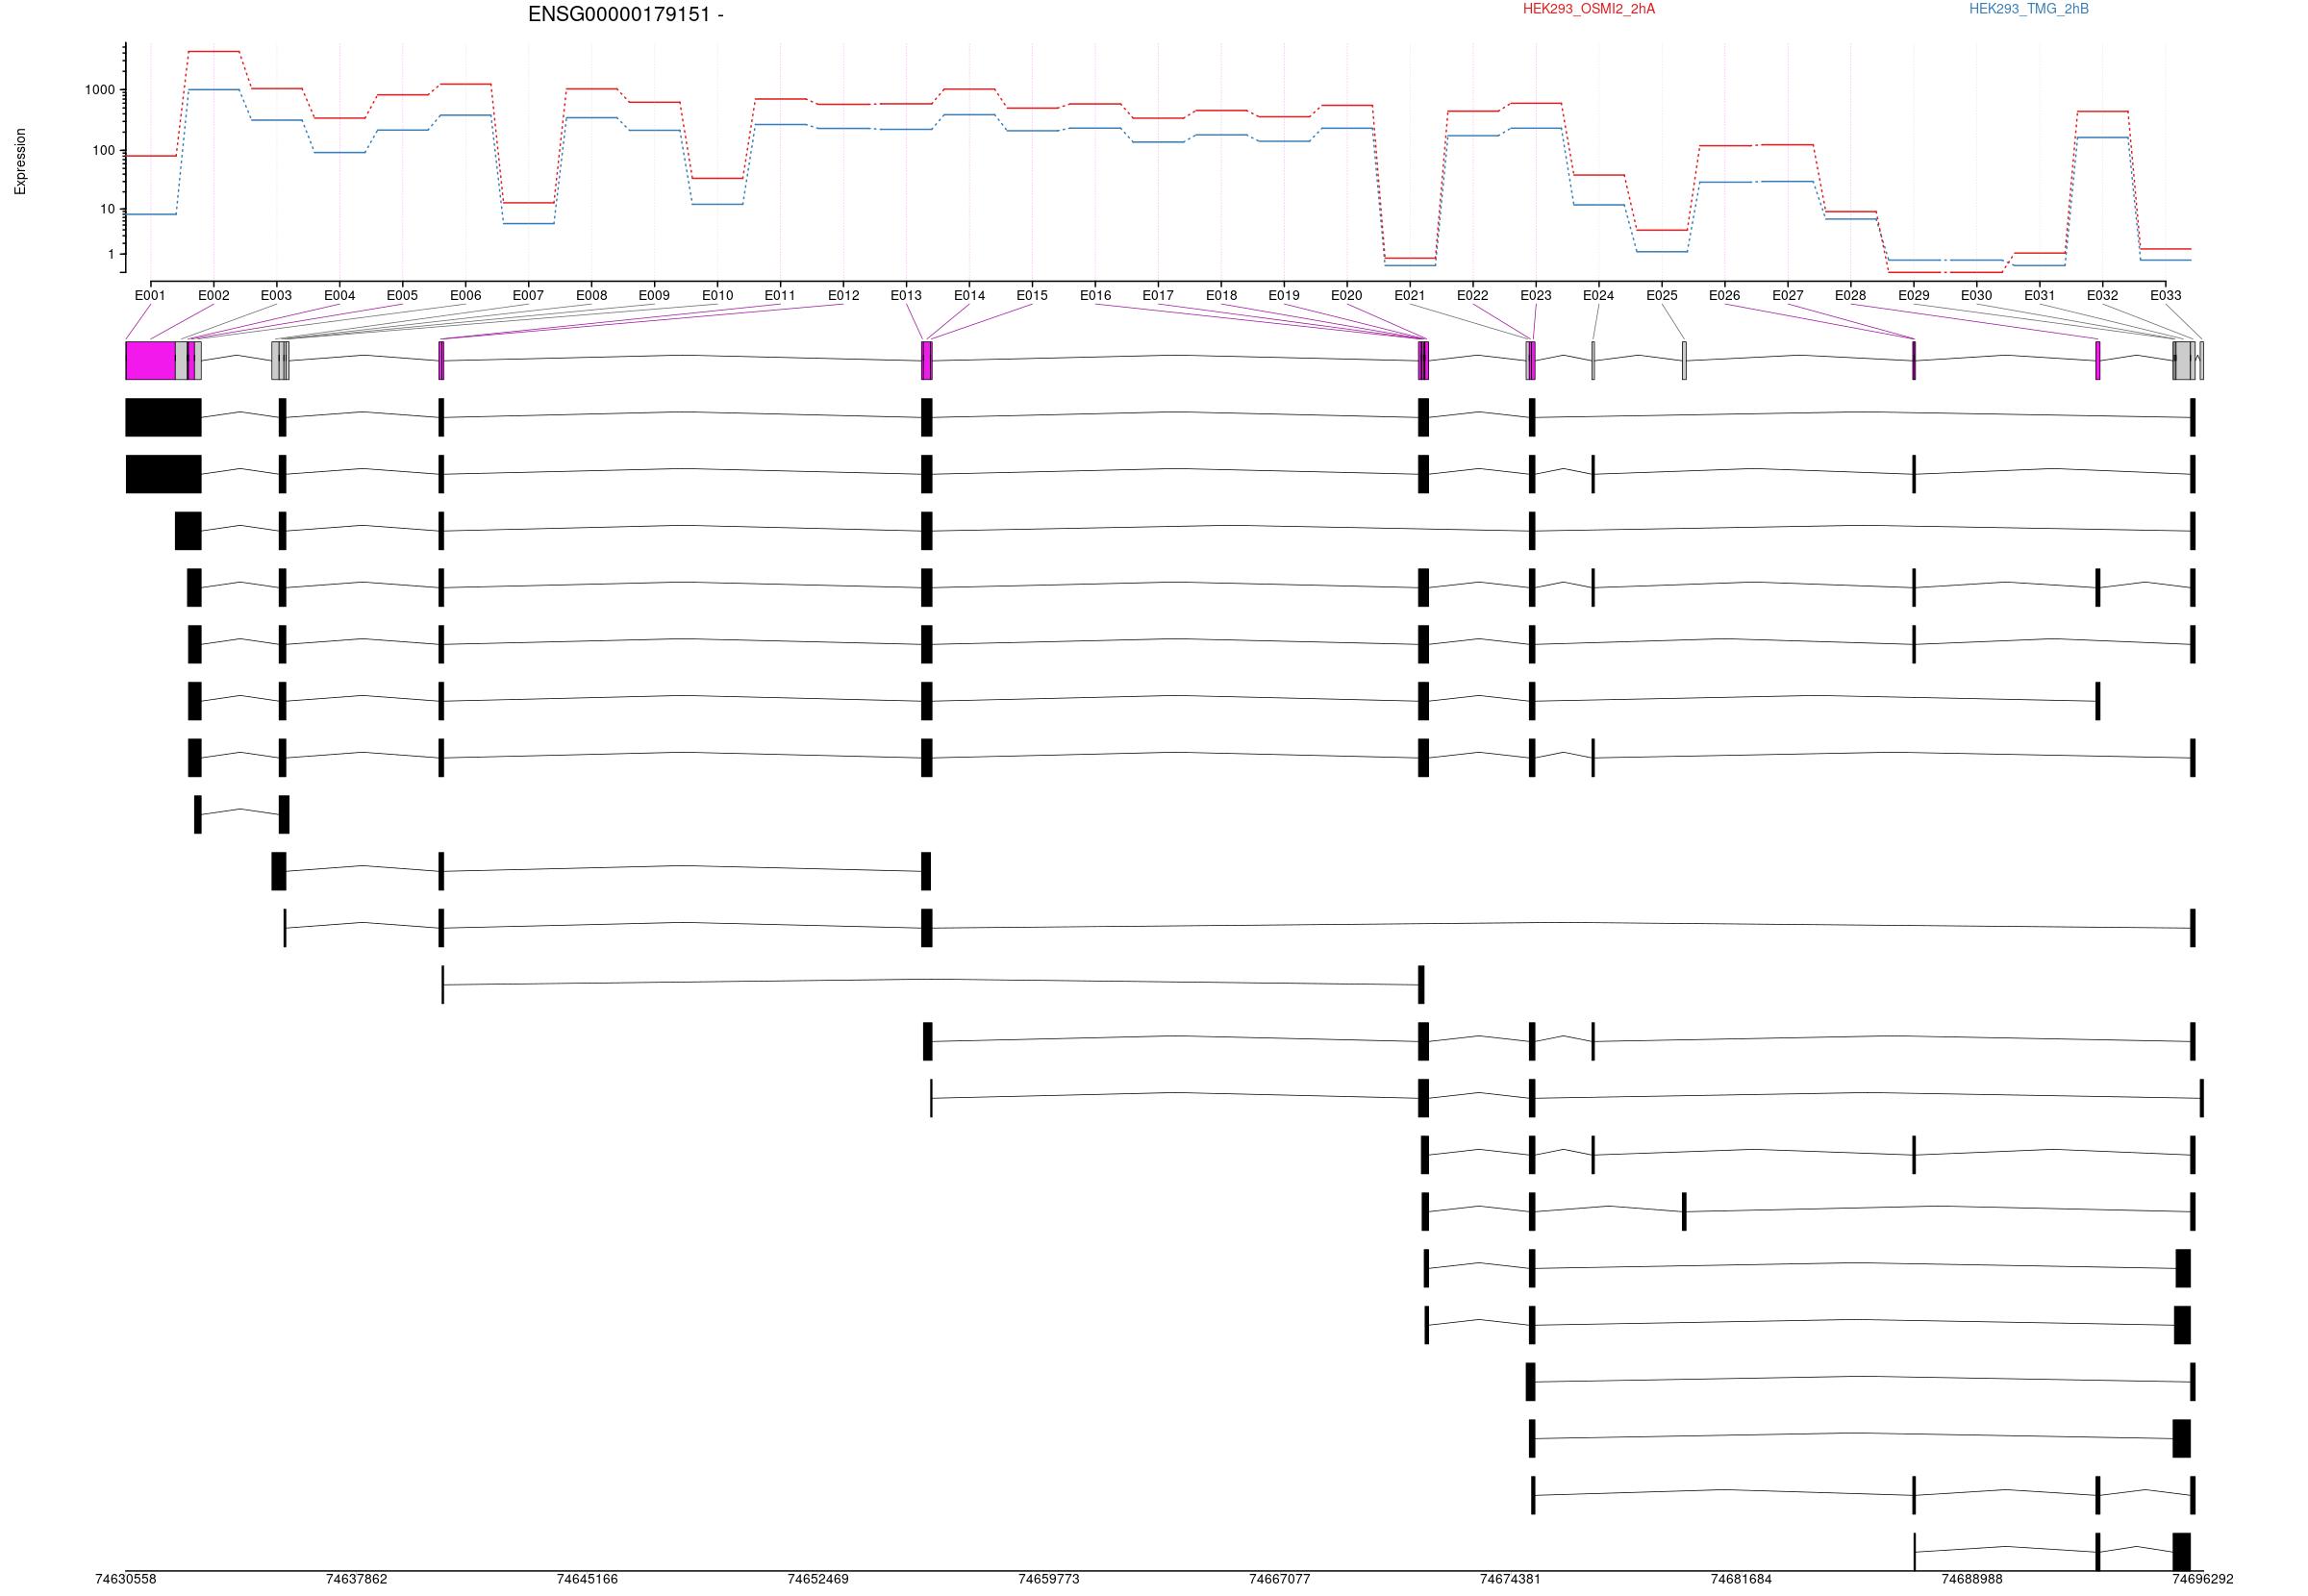Click the y-axis tick label 100
This screenshot has width=2308, height=1596.
104,151
